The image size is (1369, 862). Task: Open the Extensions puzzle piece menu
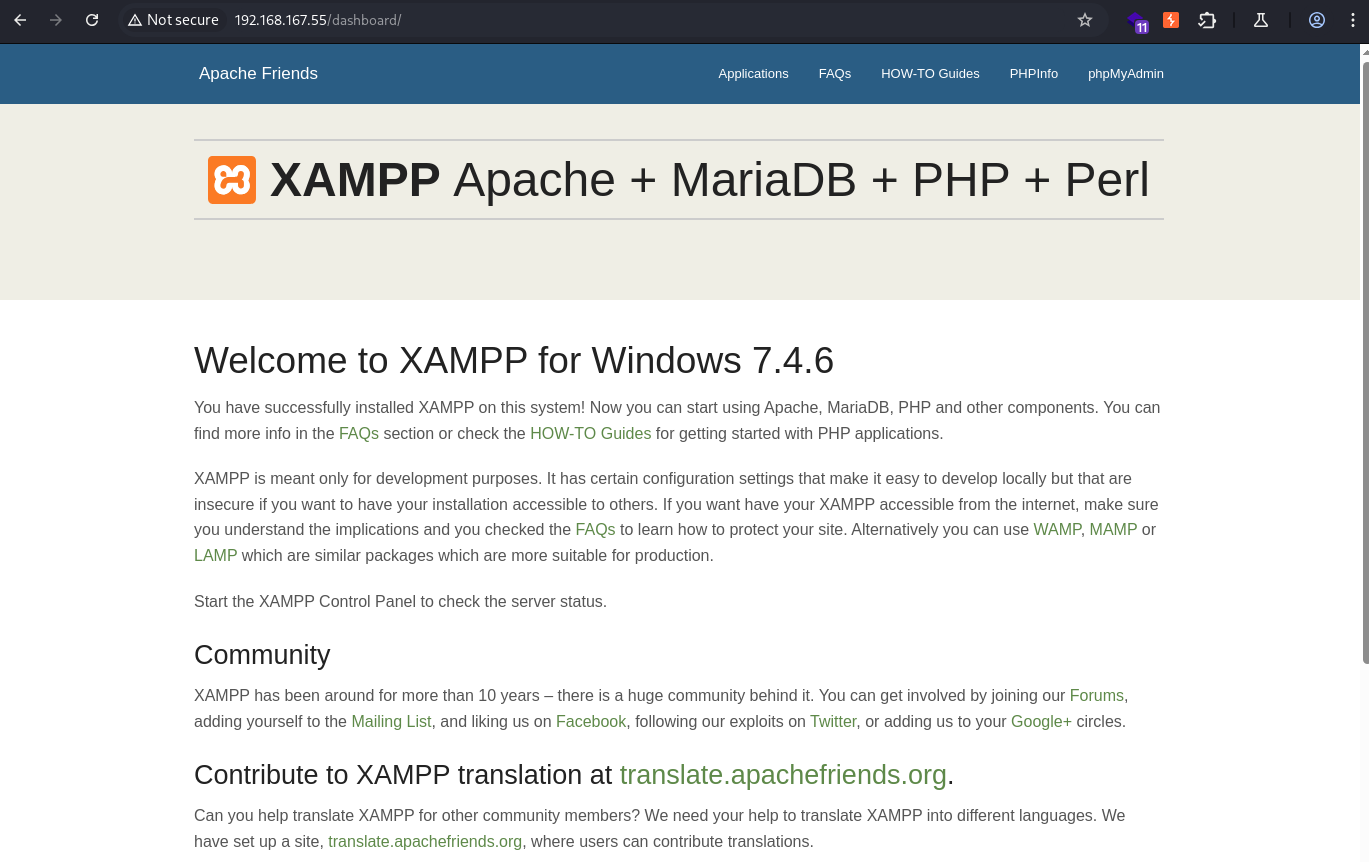coord(1207,20)
